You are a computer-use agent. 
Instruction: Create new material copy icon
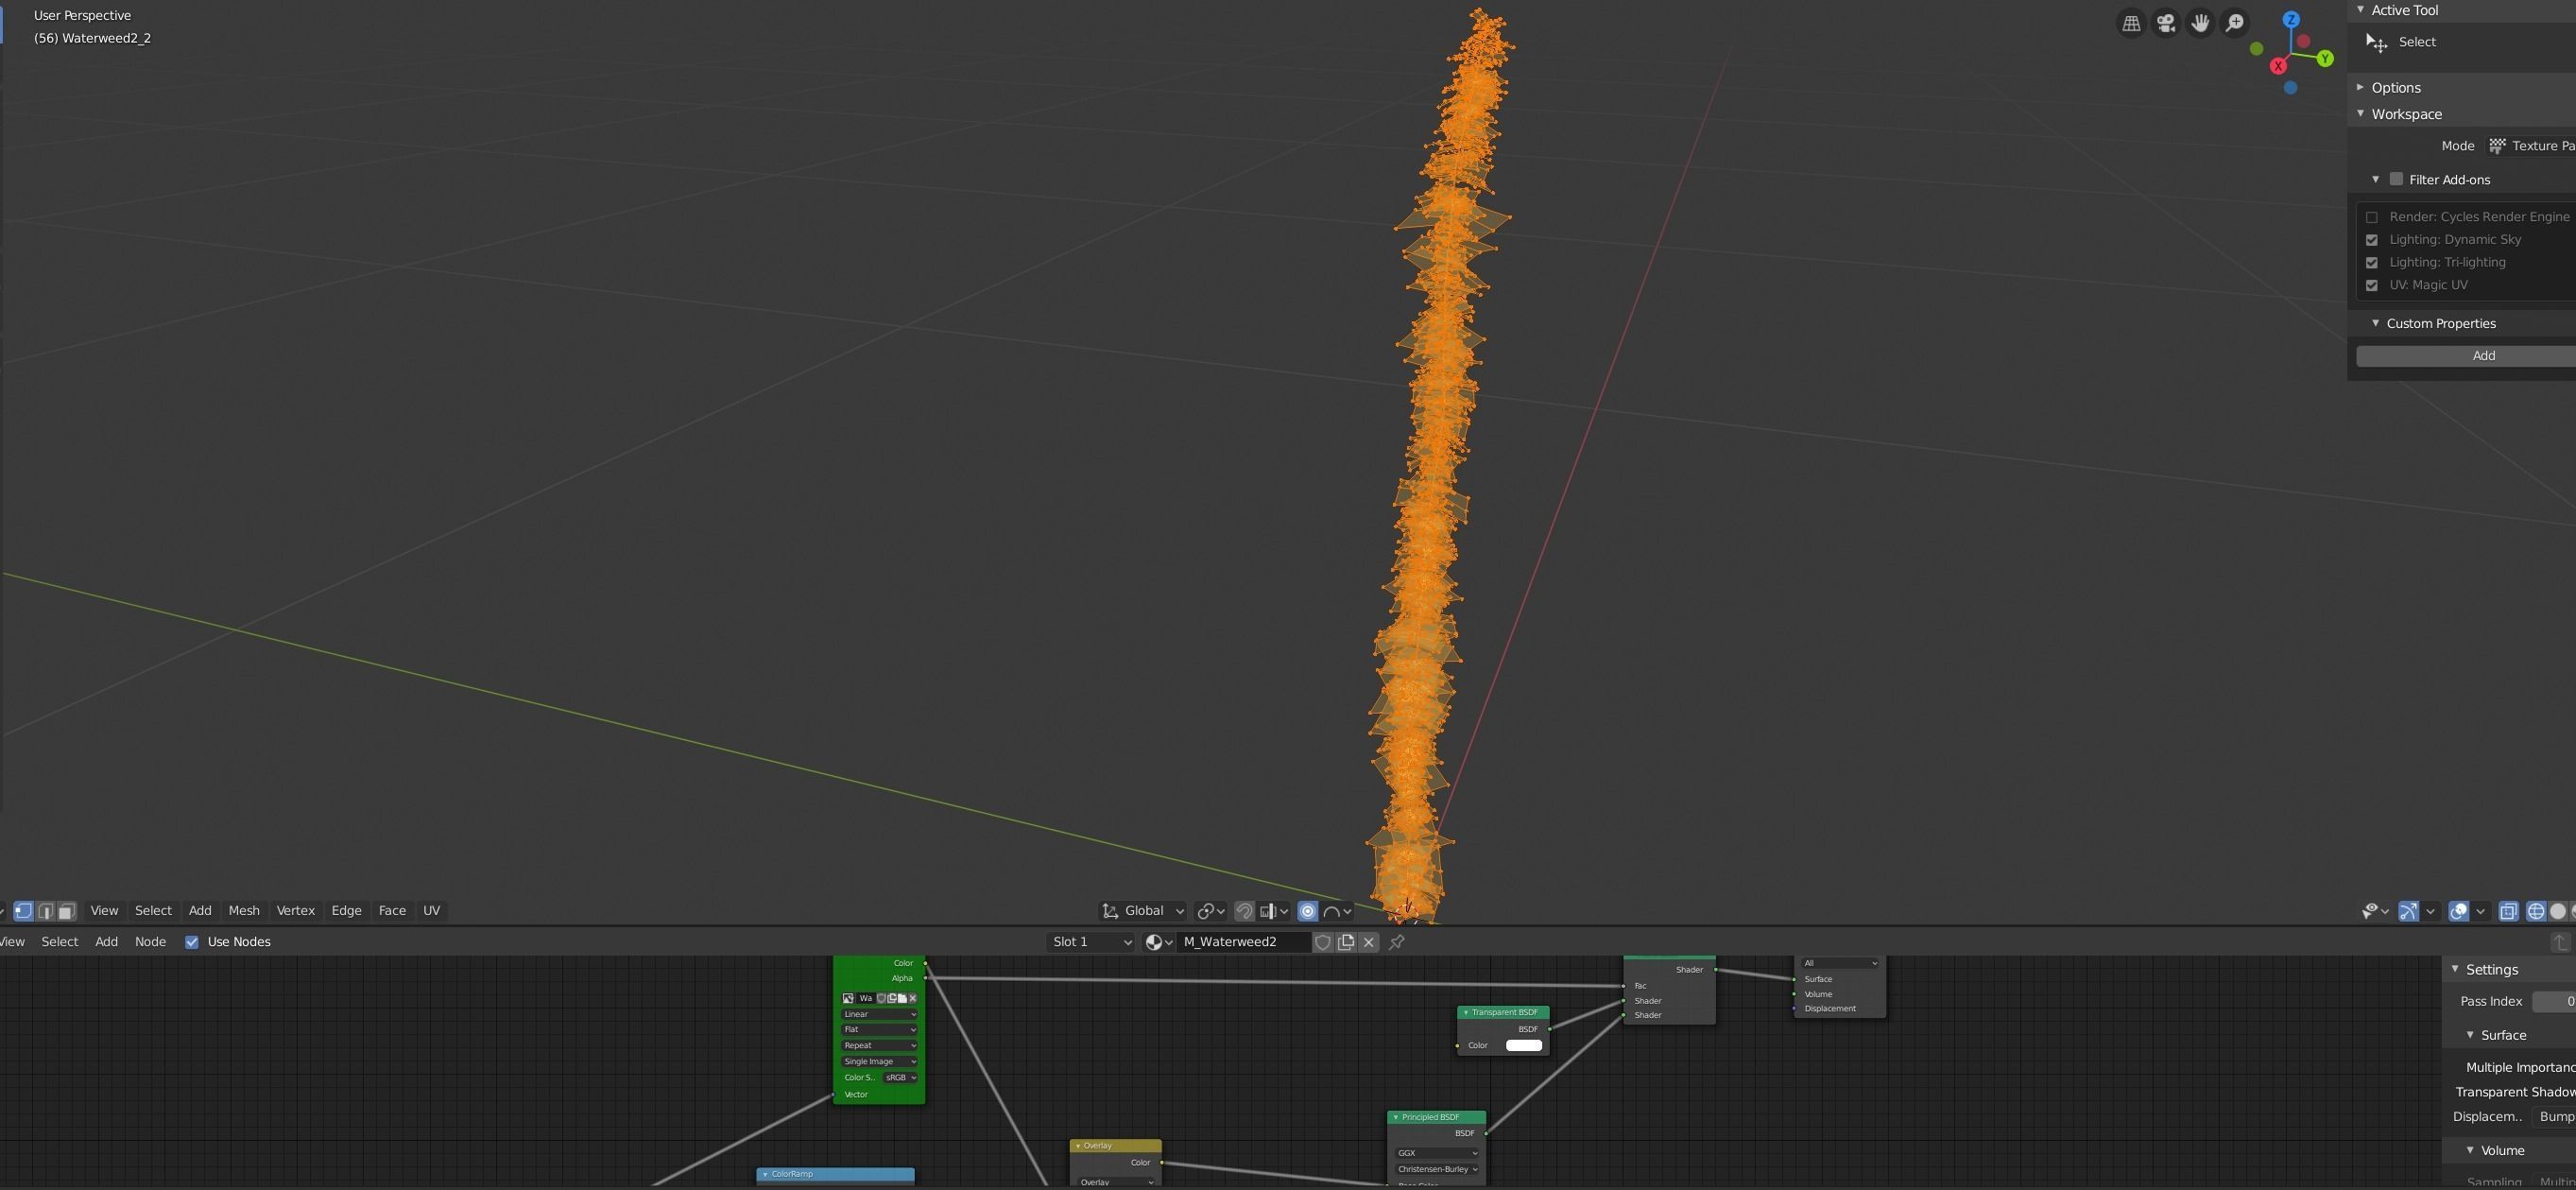coord(1346,942)
